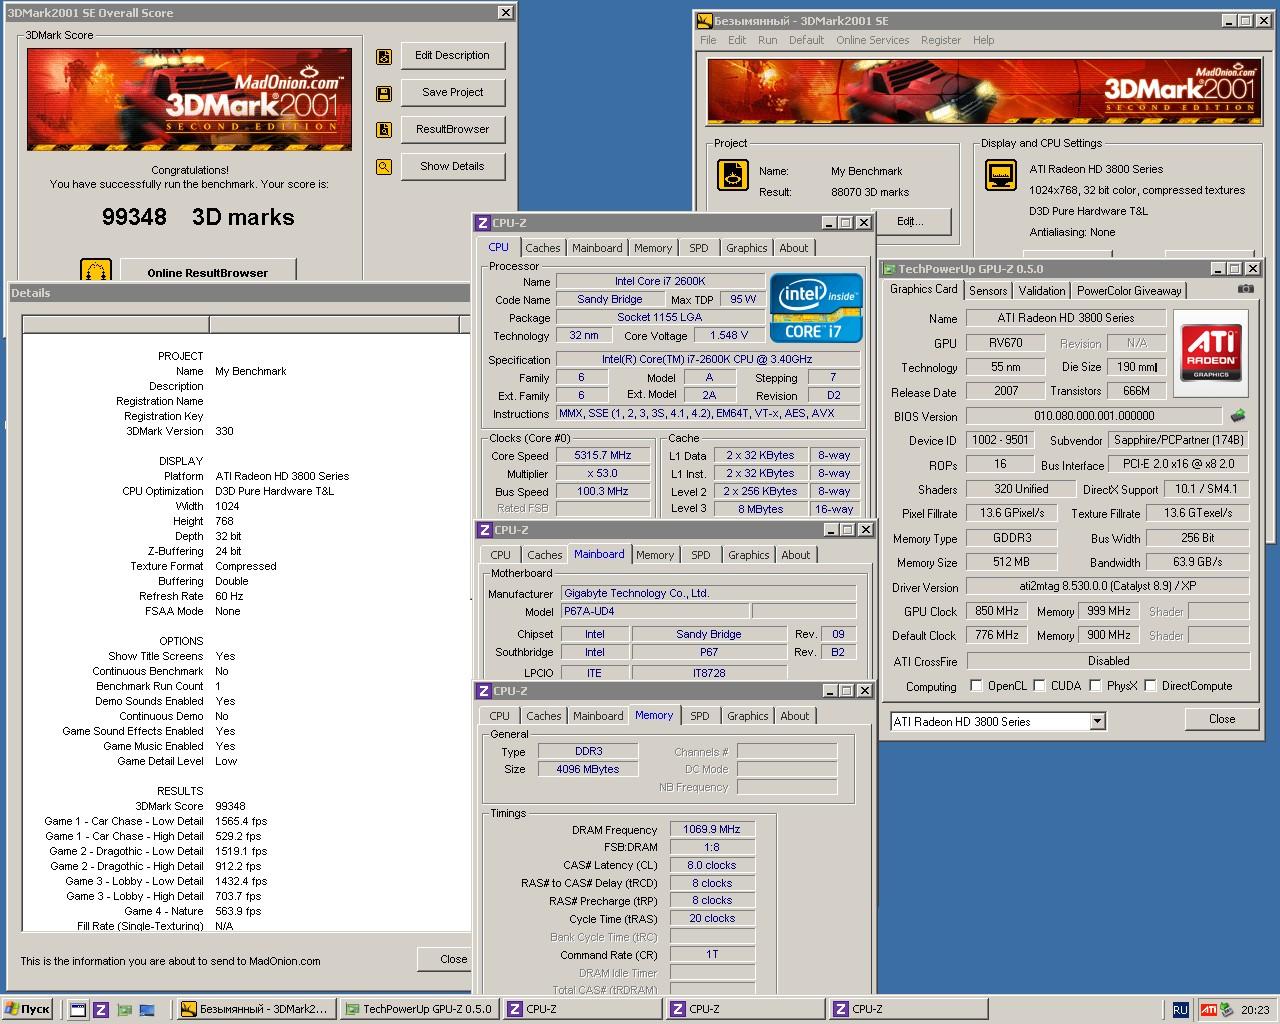The width and height of the screenshot is (1280, 1024).
Task: Click the taskbar clock showing 20:23
Action: pos(1255,1010)
